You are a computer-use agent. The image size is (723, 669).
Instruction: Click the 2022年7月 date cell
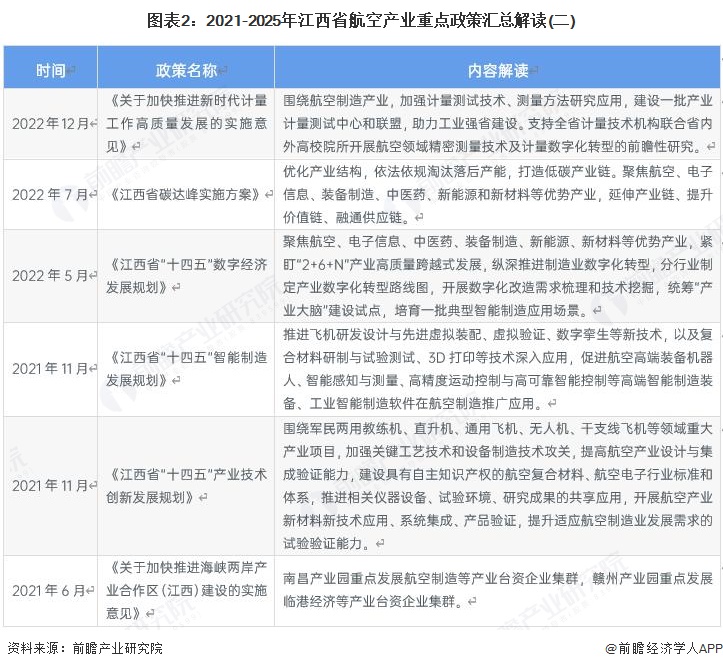52,194
